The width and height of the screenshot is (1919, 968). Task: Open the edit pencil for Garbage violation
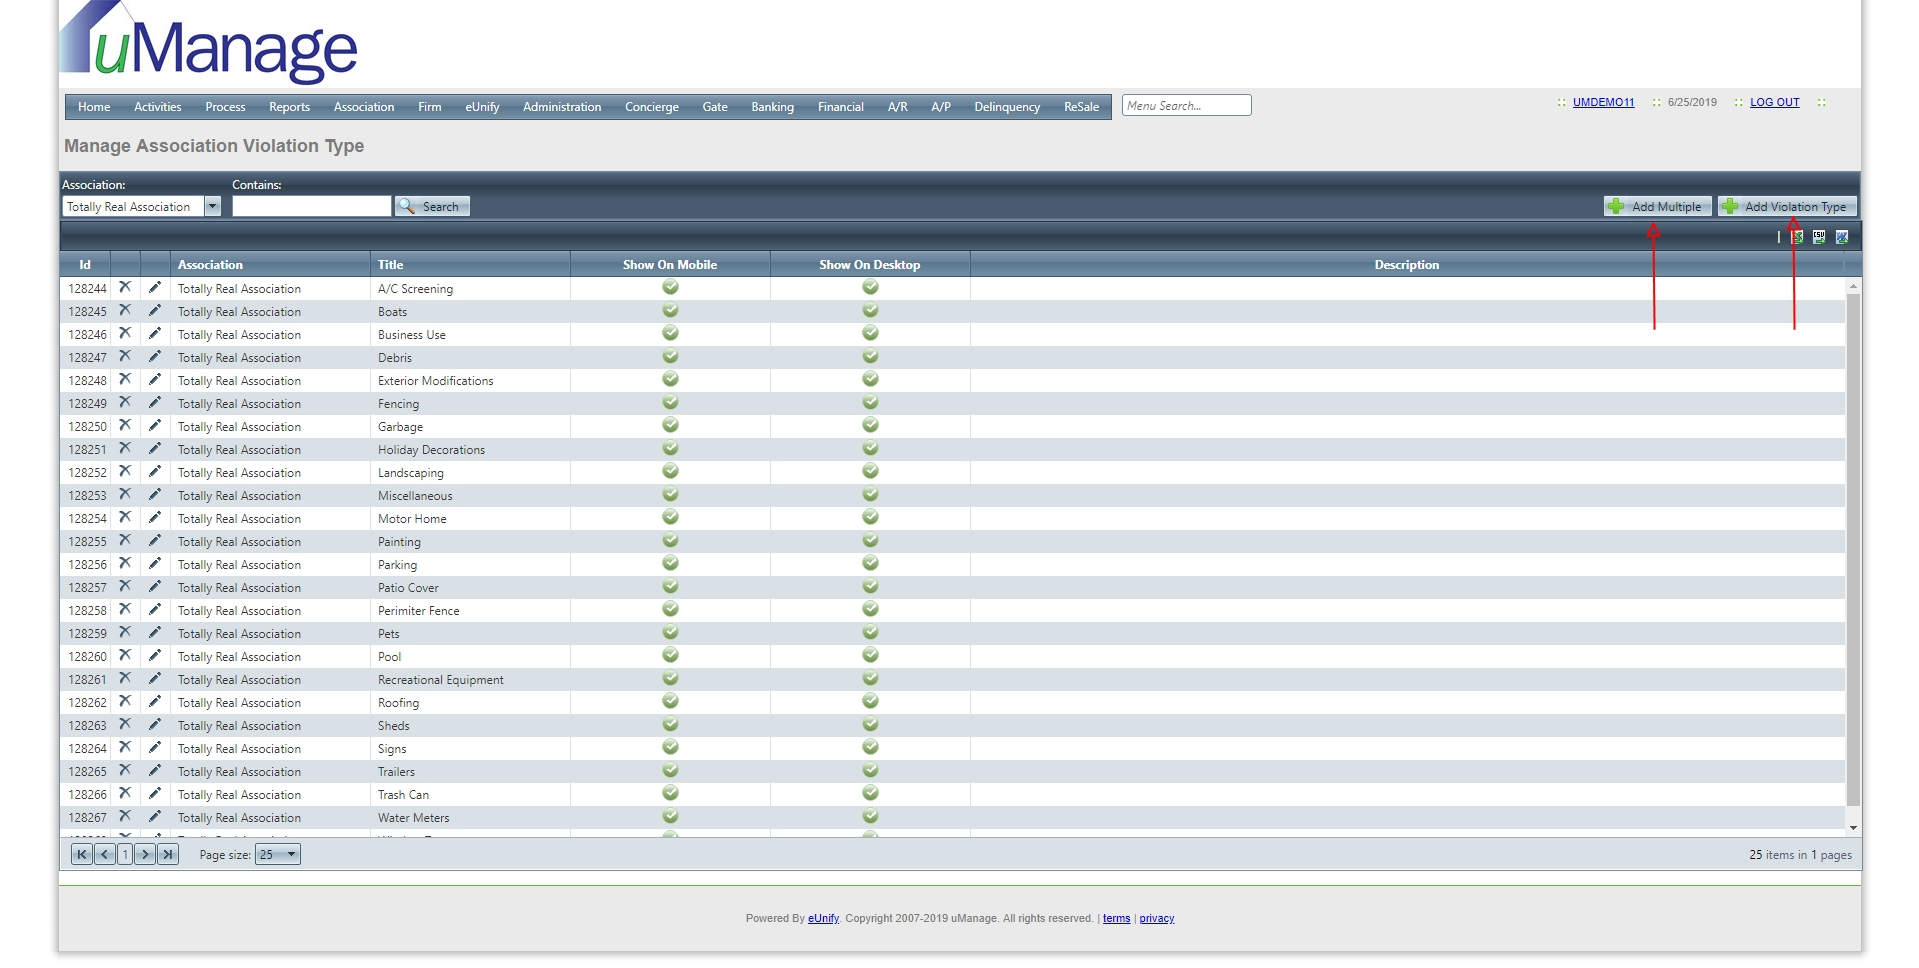(x=156, y=425)
